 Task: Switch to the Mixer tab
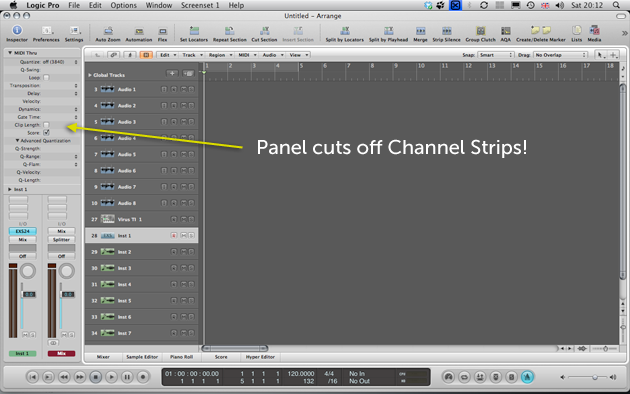[x=103, y=357]
